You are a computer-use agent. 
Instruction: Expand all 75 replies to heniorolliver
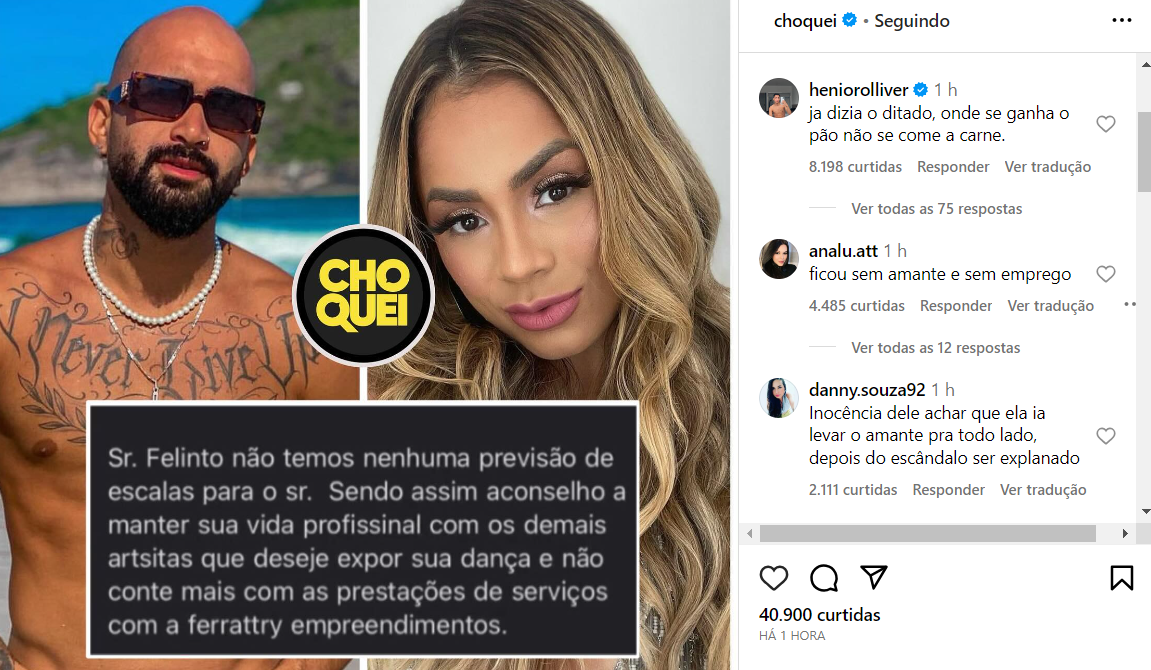point(937,209)
